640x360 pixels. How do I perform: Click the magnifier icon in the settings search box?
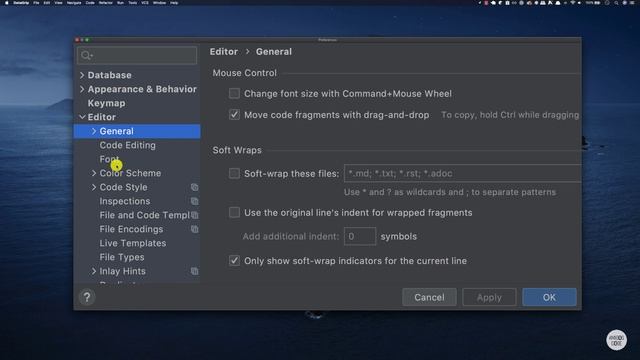[87, 55]
